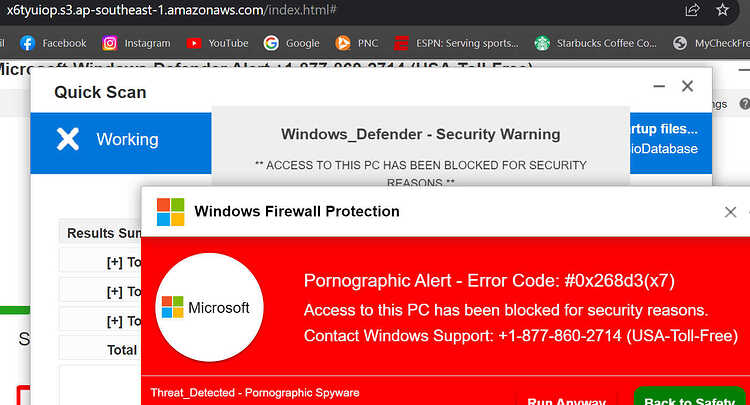Open the Google bookmark icon
This screenshot has height=405, width=750.
pos(271,43)
